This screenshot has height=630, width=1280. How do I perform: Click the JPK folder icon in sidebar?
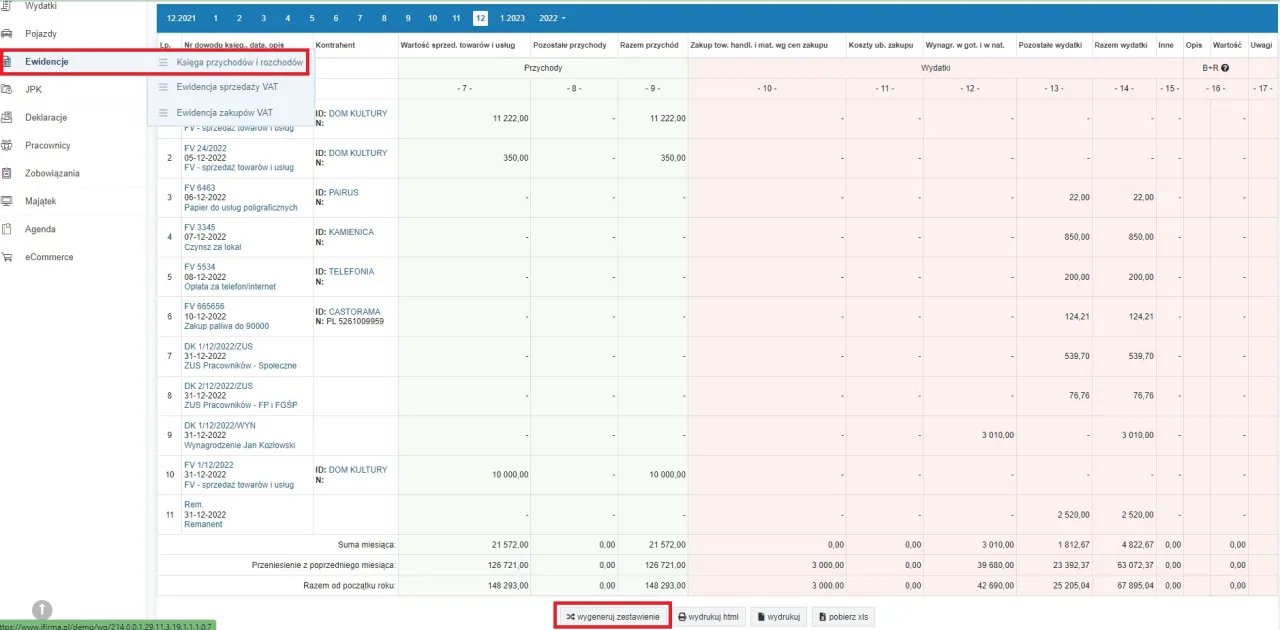point(7,90)
